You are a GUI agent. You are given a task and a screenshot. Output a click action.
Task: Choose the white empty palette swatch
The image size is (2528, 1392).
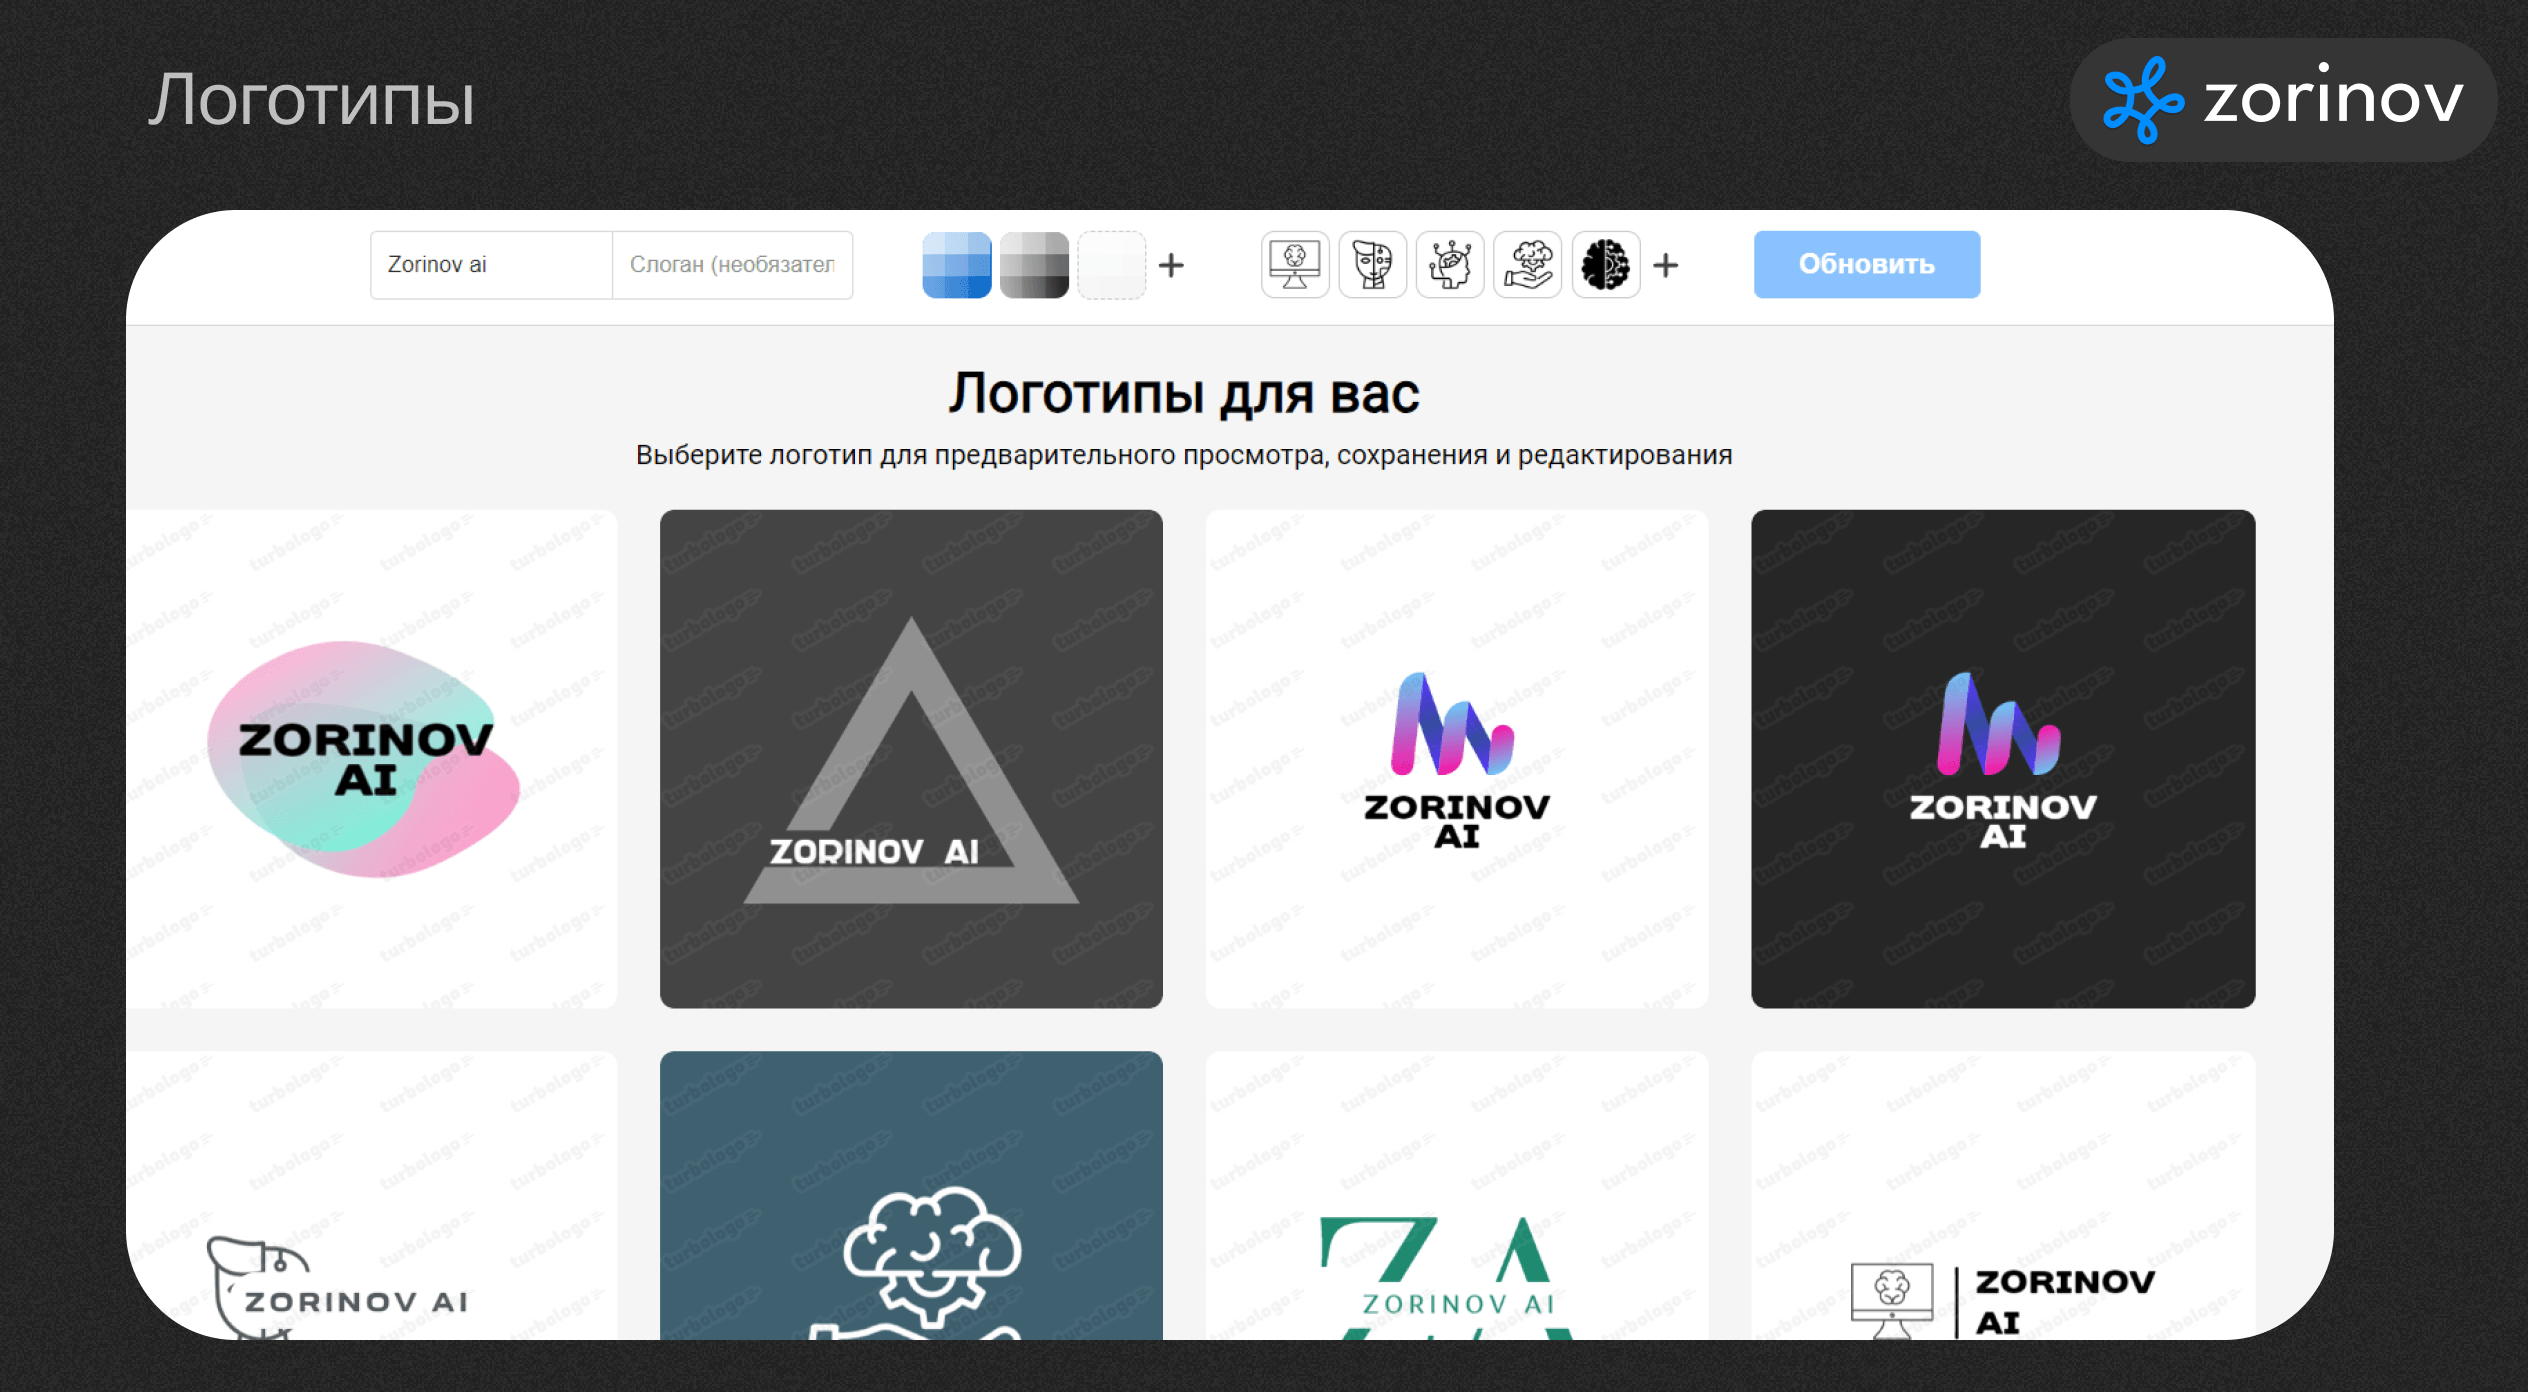1111,265
